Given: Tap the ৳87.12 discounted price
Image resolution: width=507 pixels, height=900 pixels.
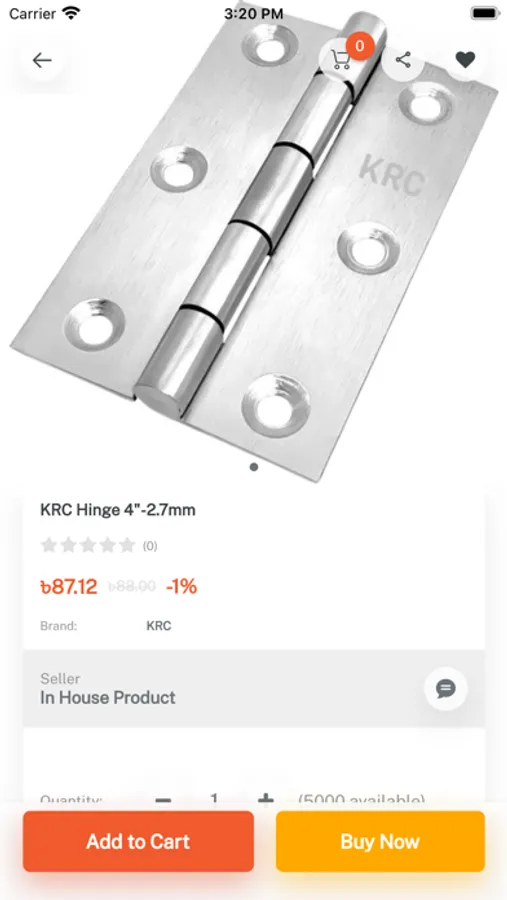Looking at the screenshot, I should pos(69,587).
